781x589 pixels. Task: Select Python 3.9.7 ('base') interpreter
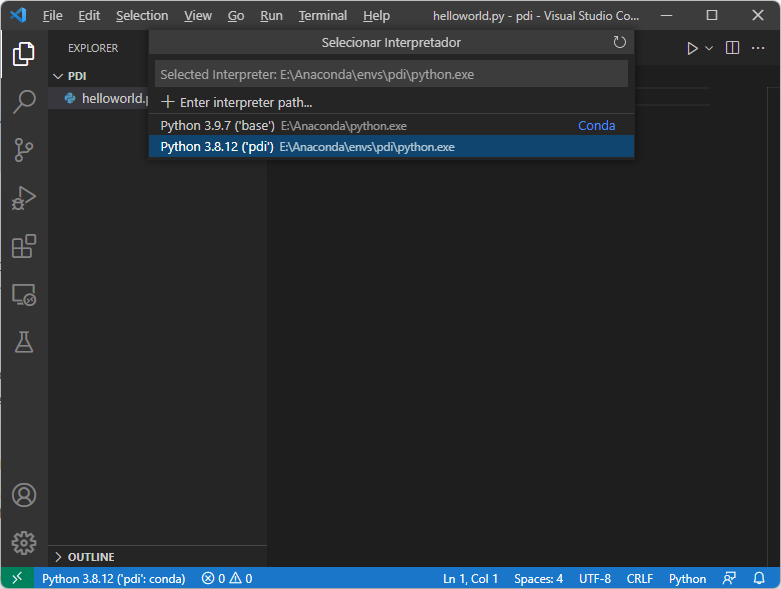391,125
